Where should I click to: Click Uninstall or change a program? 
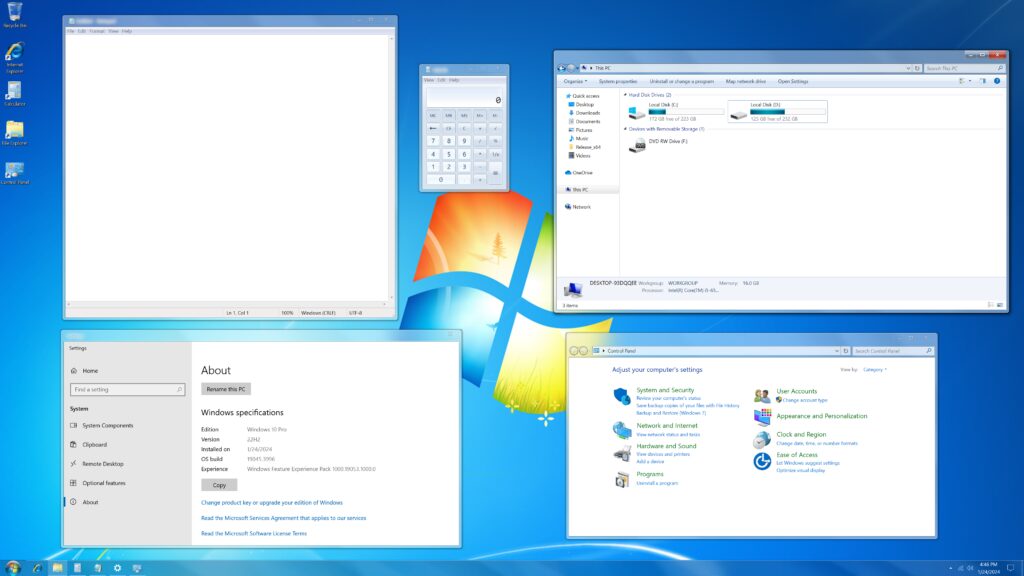point(681,82)
